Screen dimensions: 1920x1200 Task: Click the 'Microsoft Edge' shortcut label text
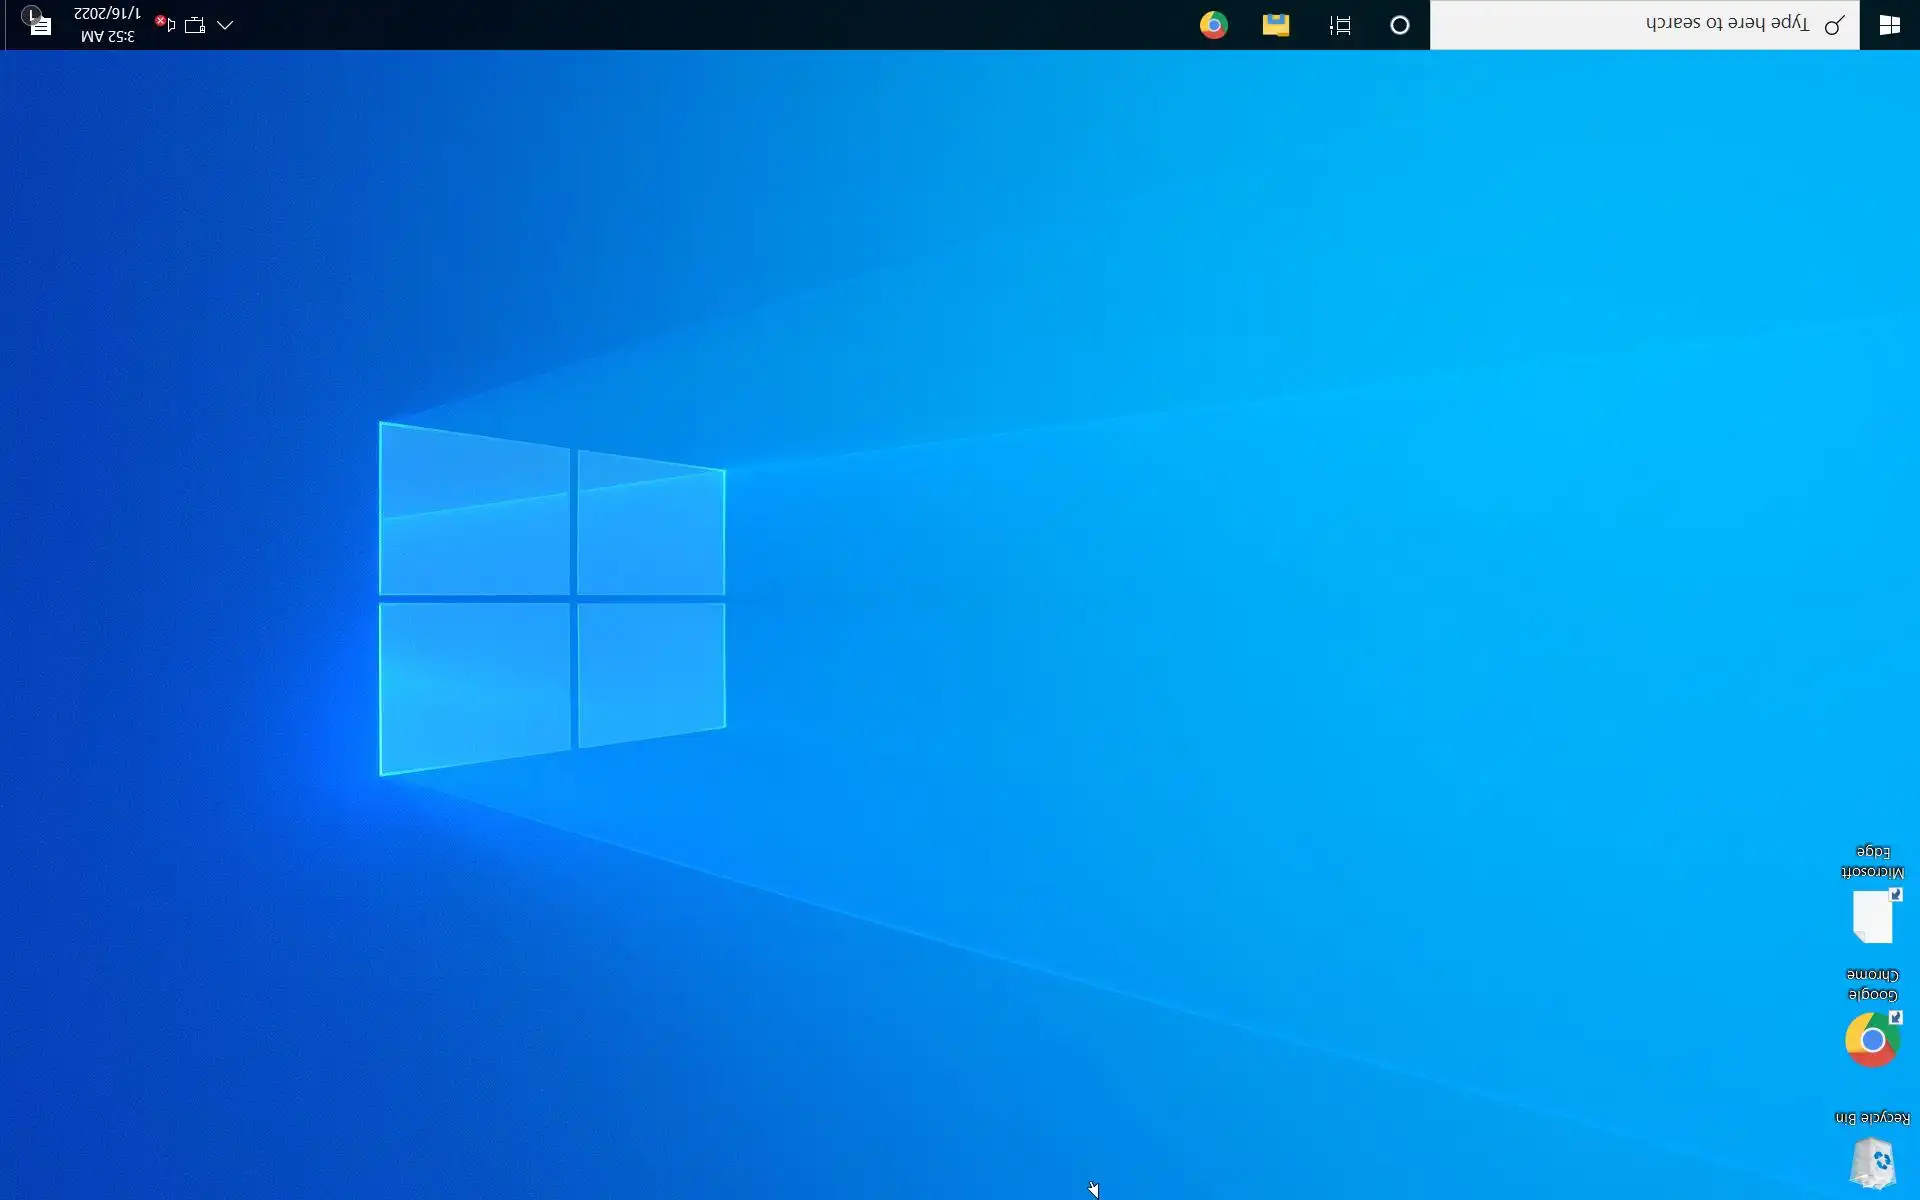1872,862
